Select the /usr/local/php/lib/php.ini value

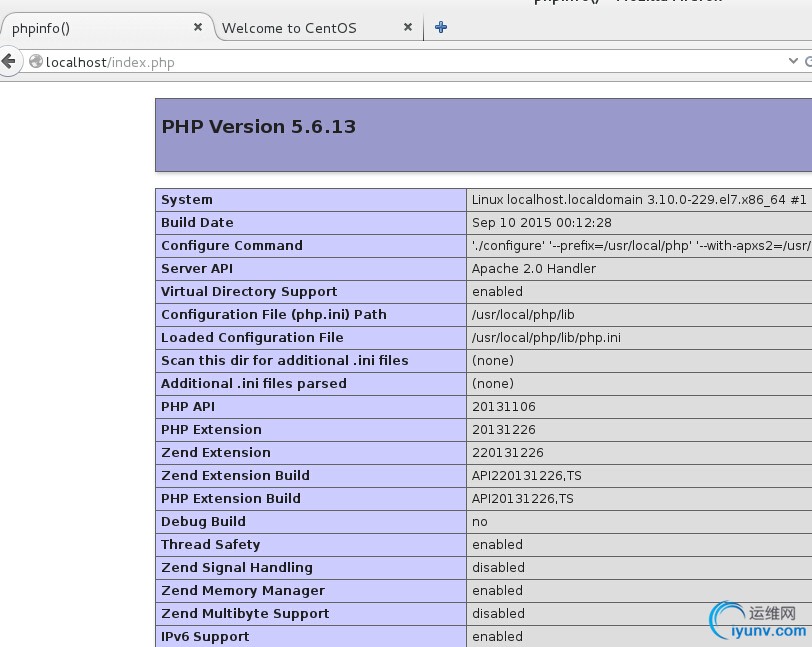pos(546,338)
